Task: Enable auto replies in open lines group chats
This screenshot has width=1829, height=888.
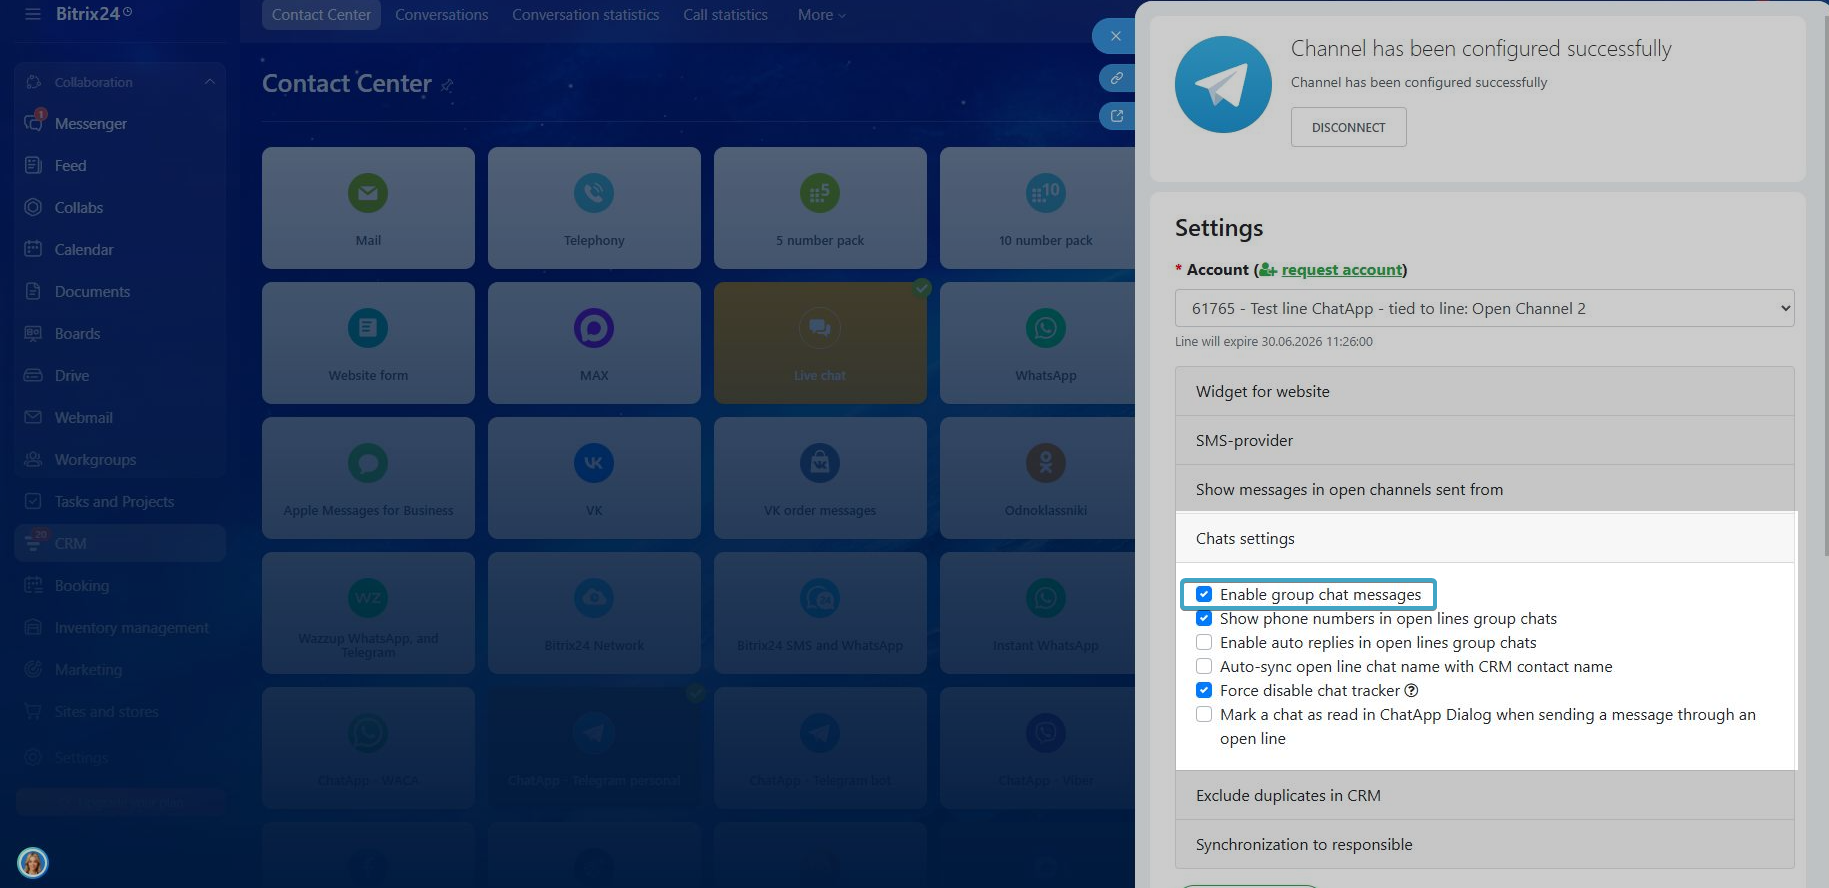Action: coord(1204,643)
